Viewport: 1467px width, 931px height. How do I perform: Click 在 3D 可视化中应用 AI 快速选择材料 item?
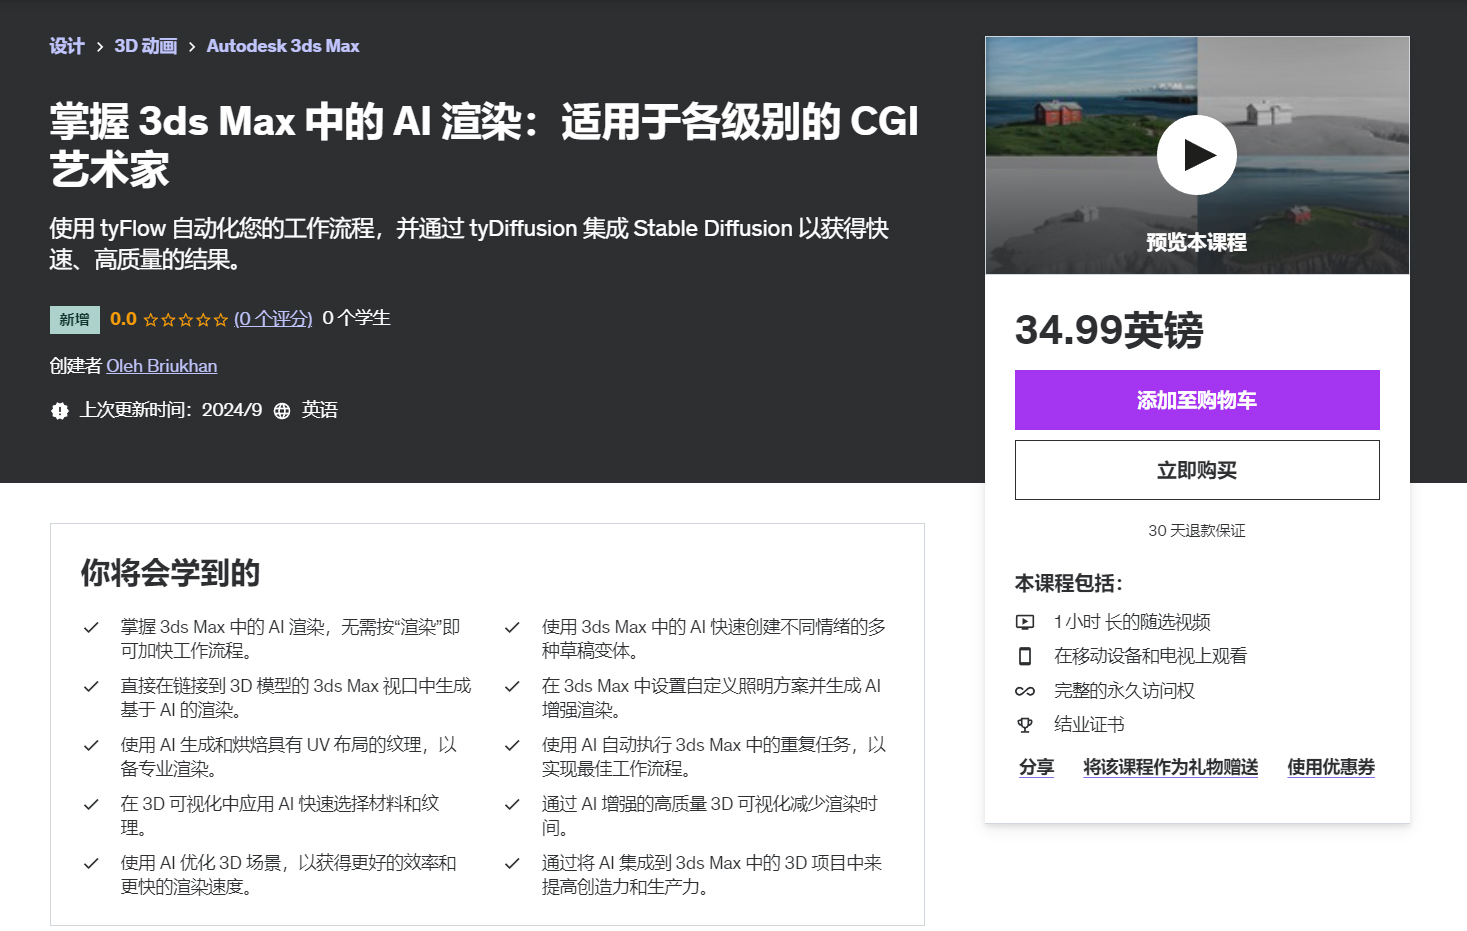pos(280,816)
